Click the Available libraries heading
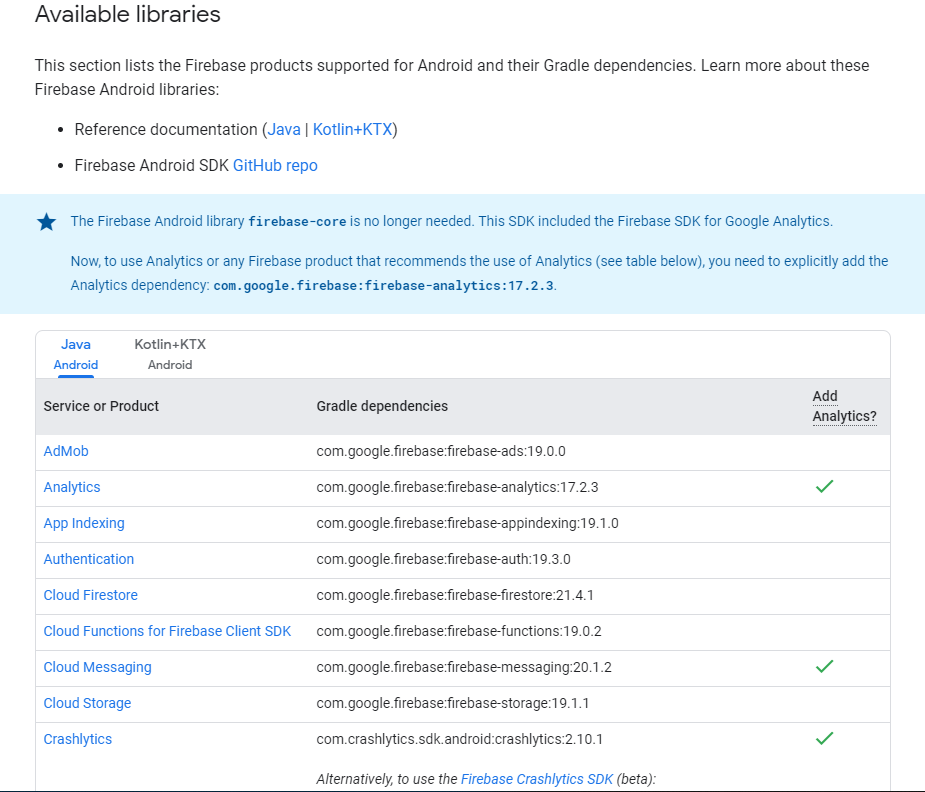 click(x=127, y=14)
